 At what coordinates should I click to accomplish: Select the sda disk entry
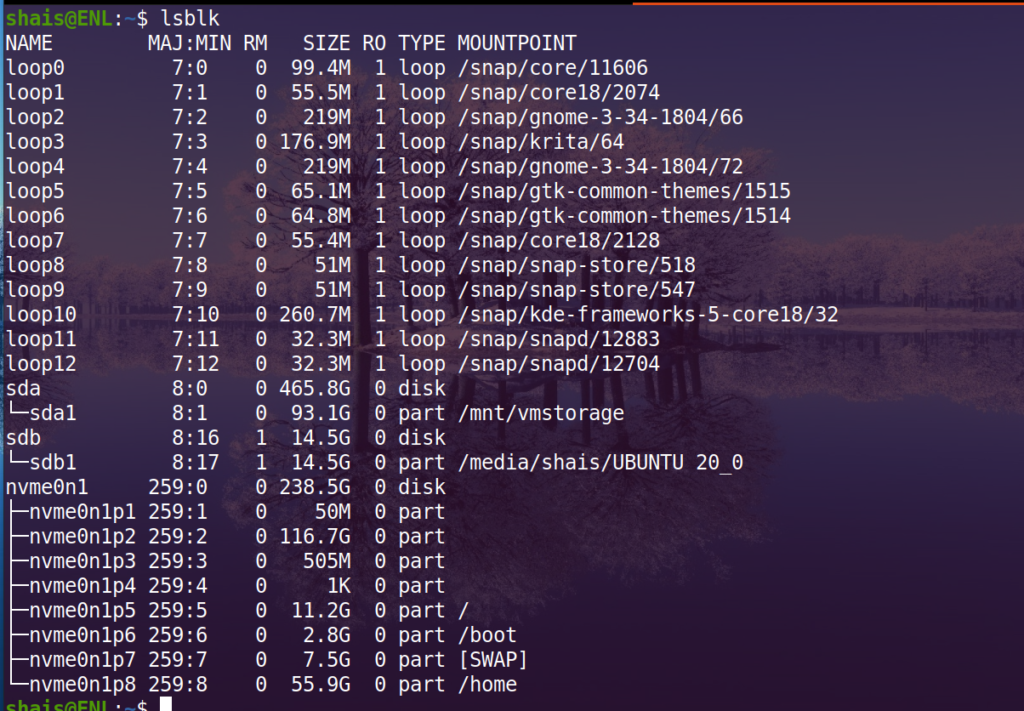[x=22, y=388]
